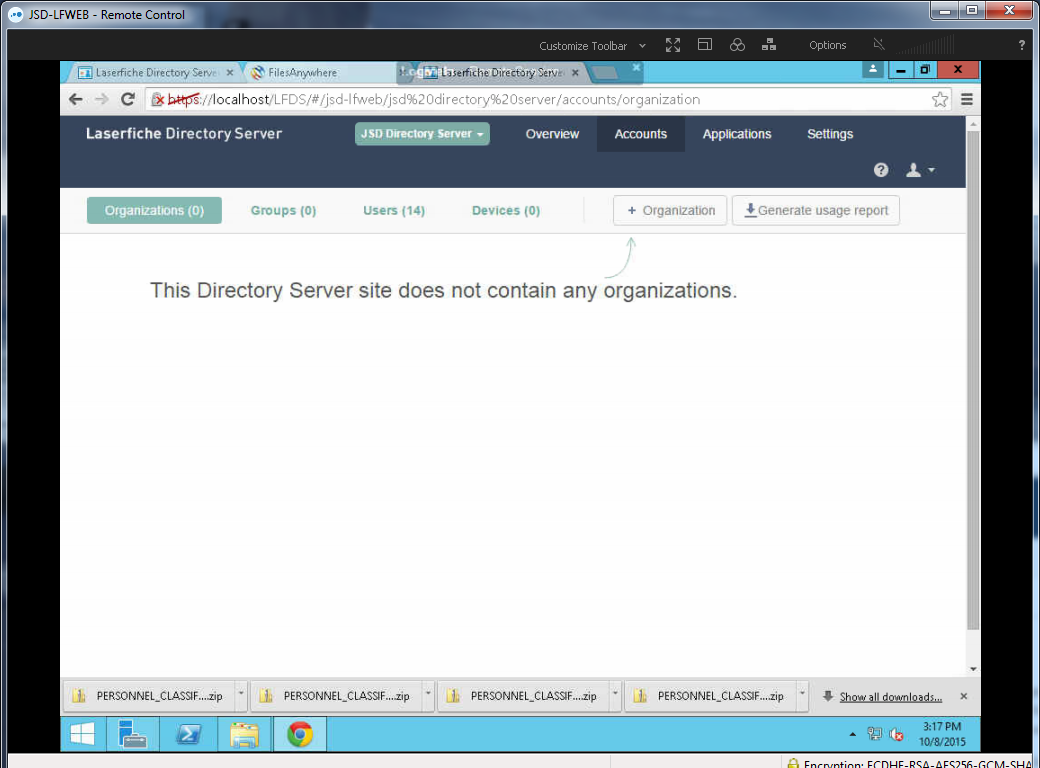Reload the current Chrome page

[x=128, y=99]
